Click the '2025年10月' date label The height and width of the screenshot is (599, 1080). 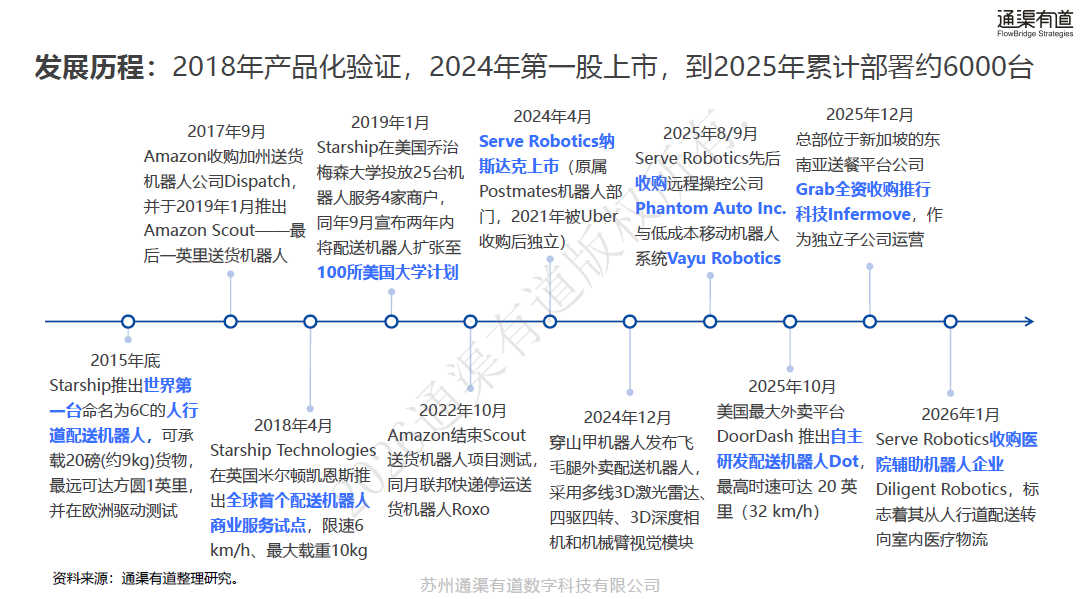tap(792, 386)
